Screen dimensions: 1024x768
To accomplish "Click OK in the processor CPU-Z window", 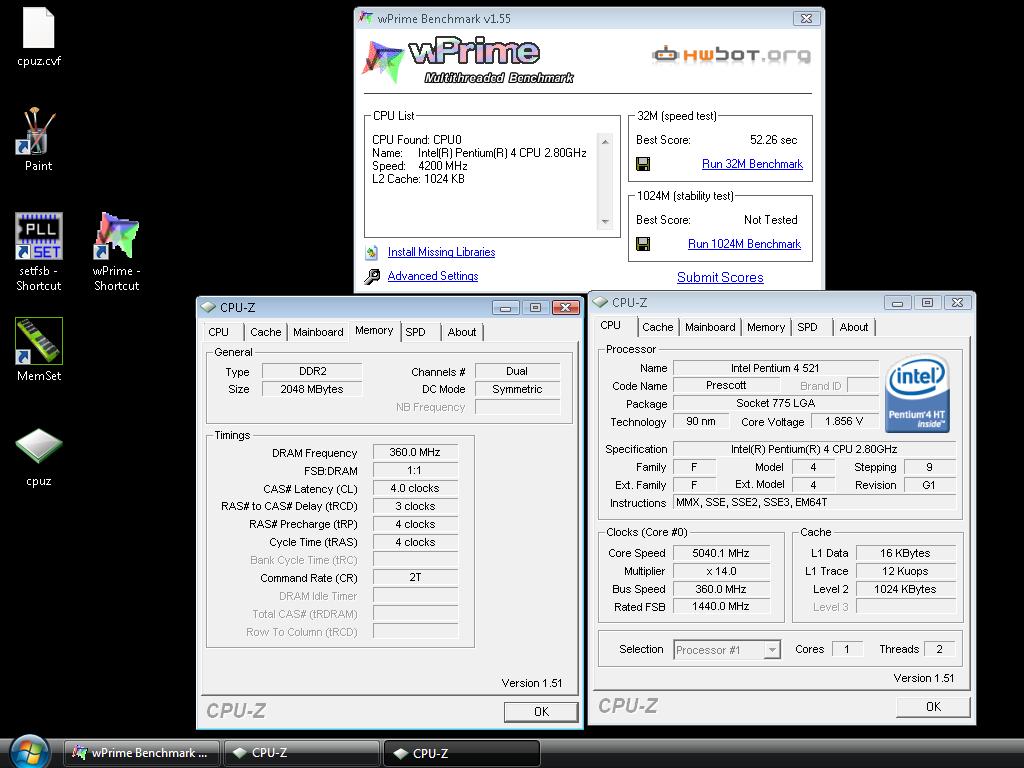I will click(933, 707).
